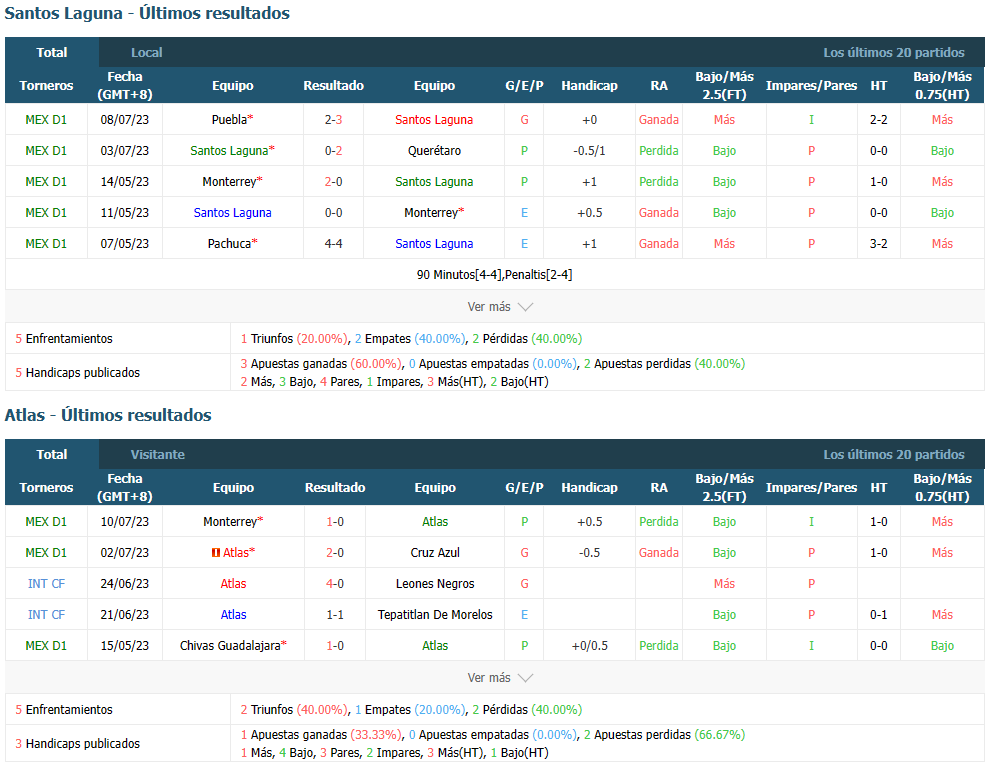
Task: Click Atlas 3 Handicaps publicados label
Action: 78,743
